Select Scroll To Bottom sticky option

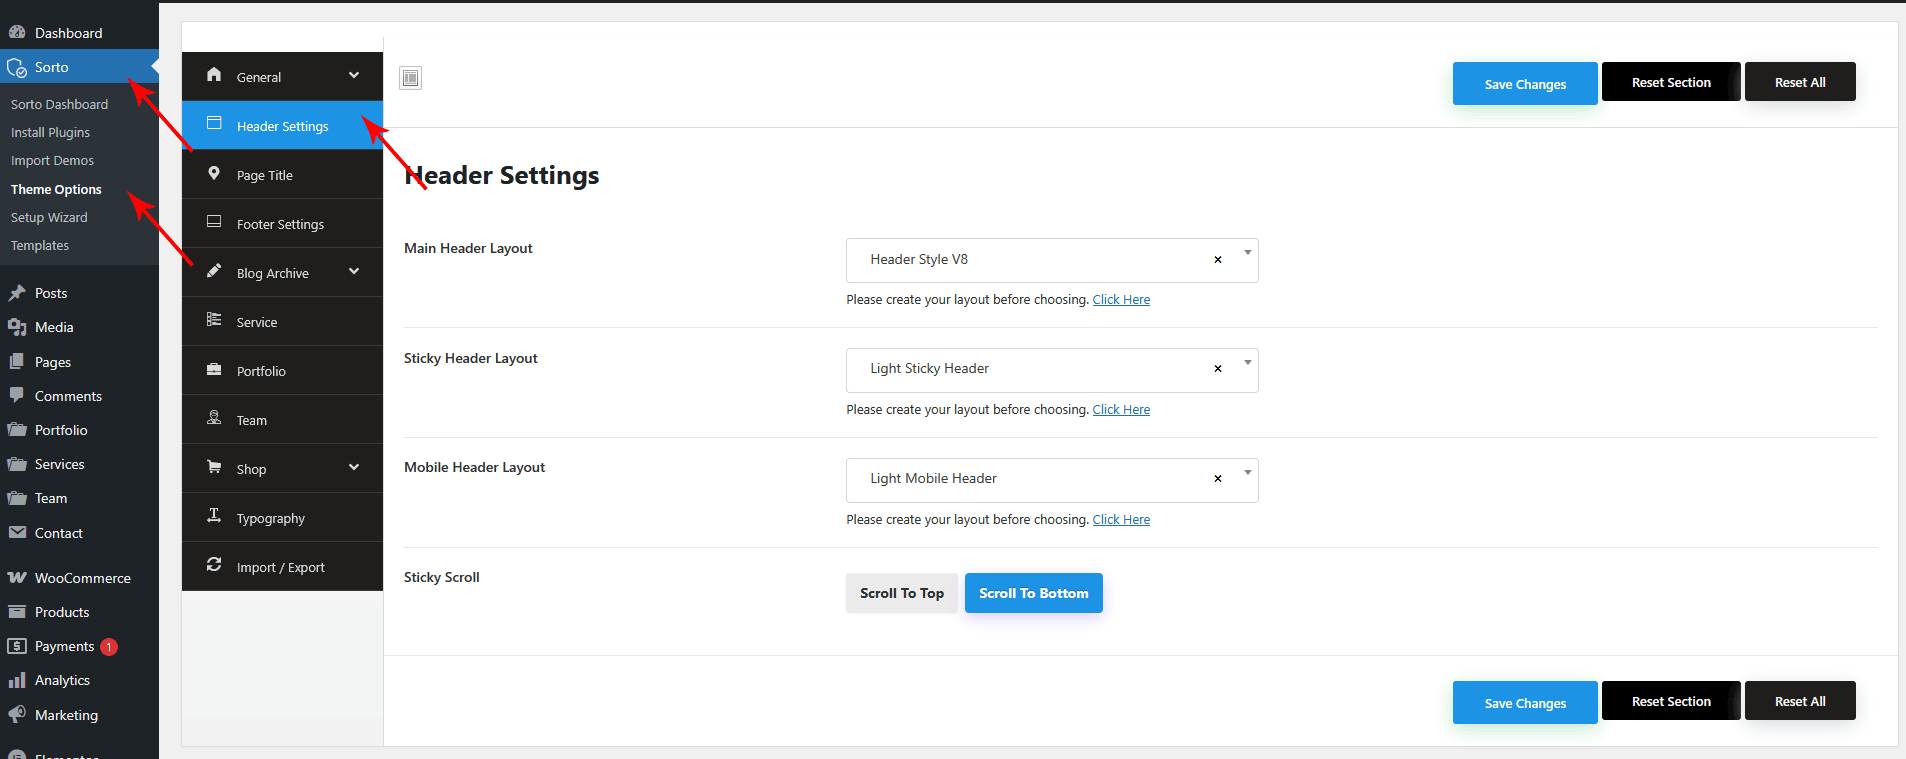coord(1033,593)
